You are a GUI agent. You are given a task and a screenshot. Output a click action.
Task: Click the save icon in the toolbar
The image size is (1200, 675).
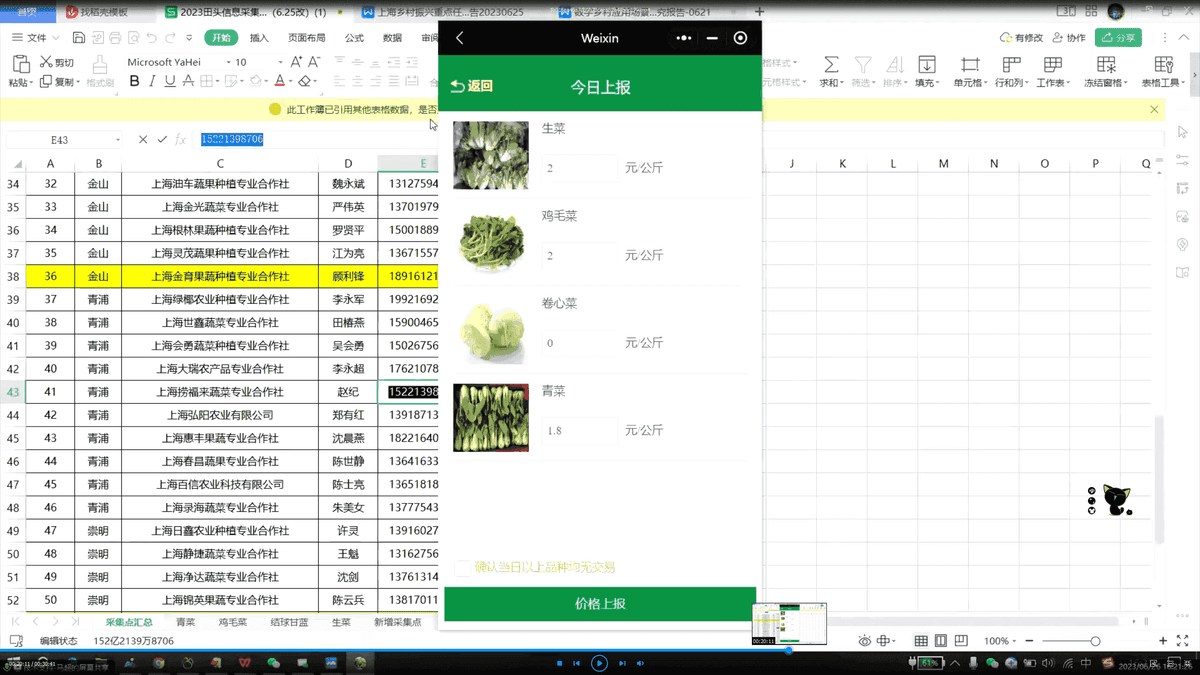coord(79,38)
